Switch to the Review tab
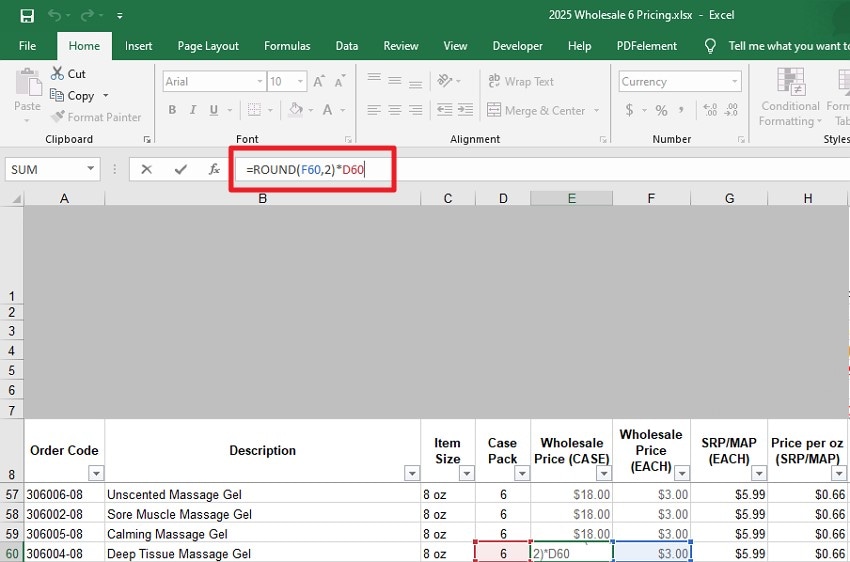Image resolution: width=850 pixels, height=562 pixels. 401,46
